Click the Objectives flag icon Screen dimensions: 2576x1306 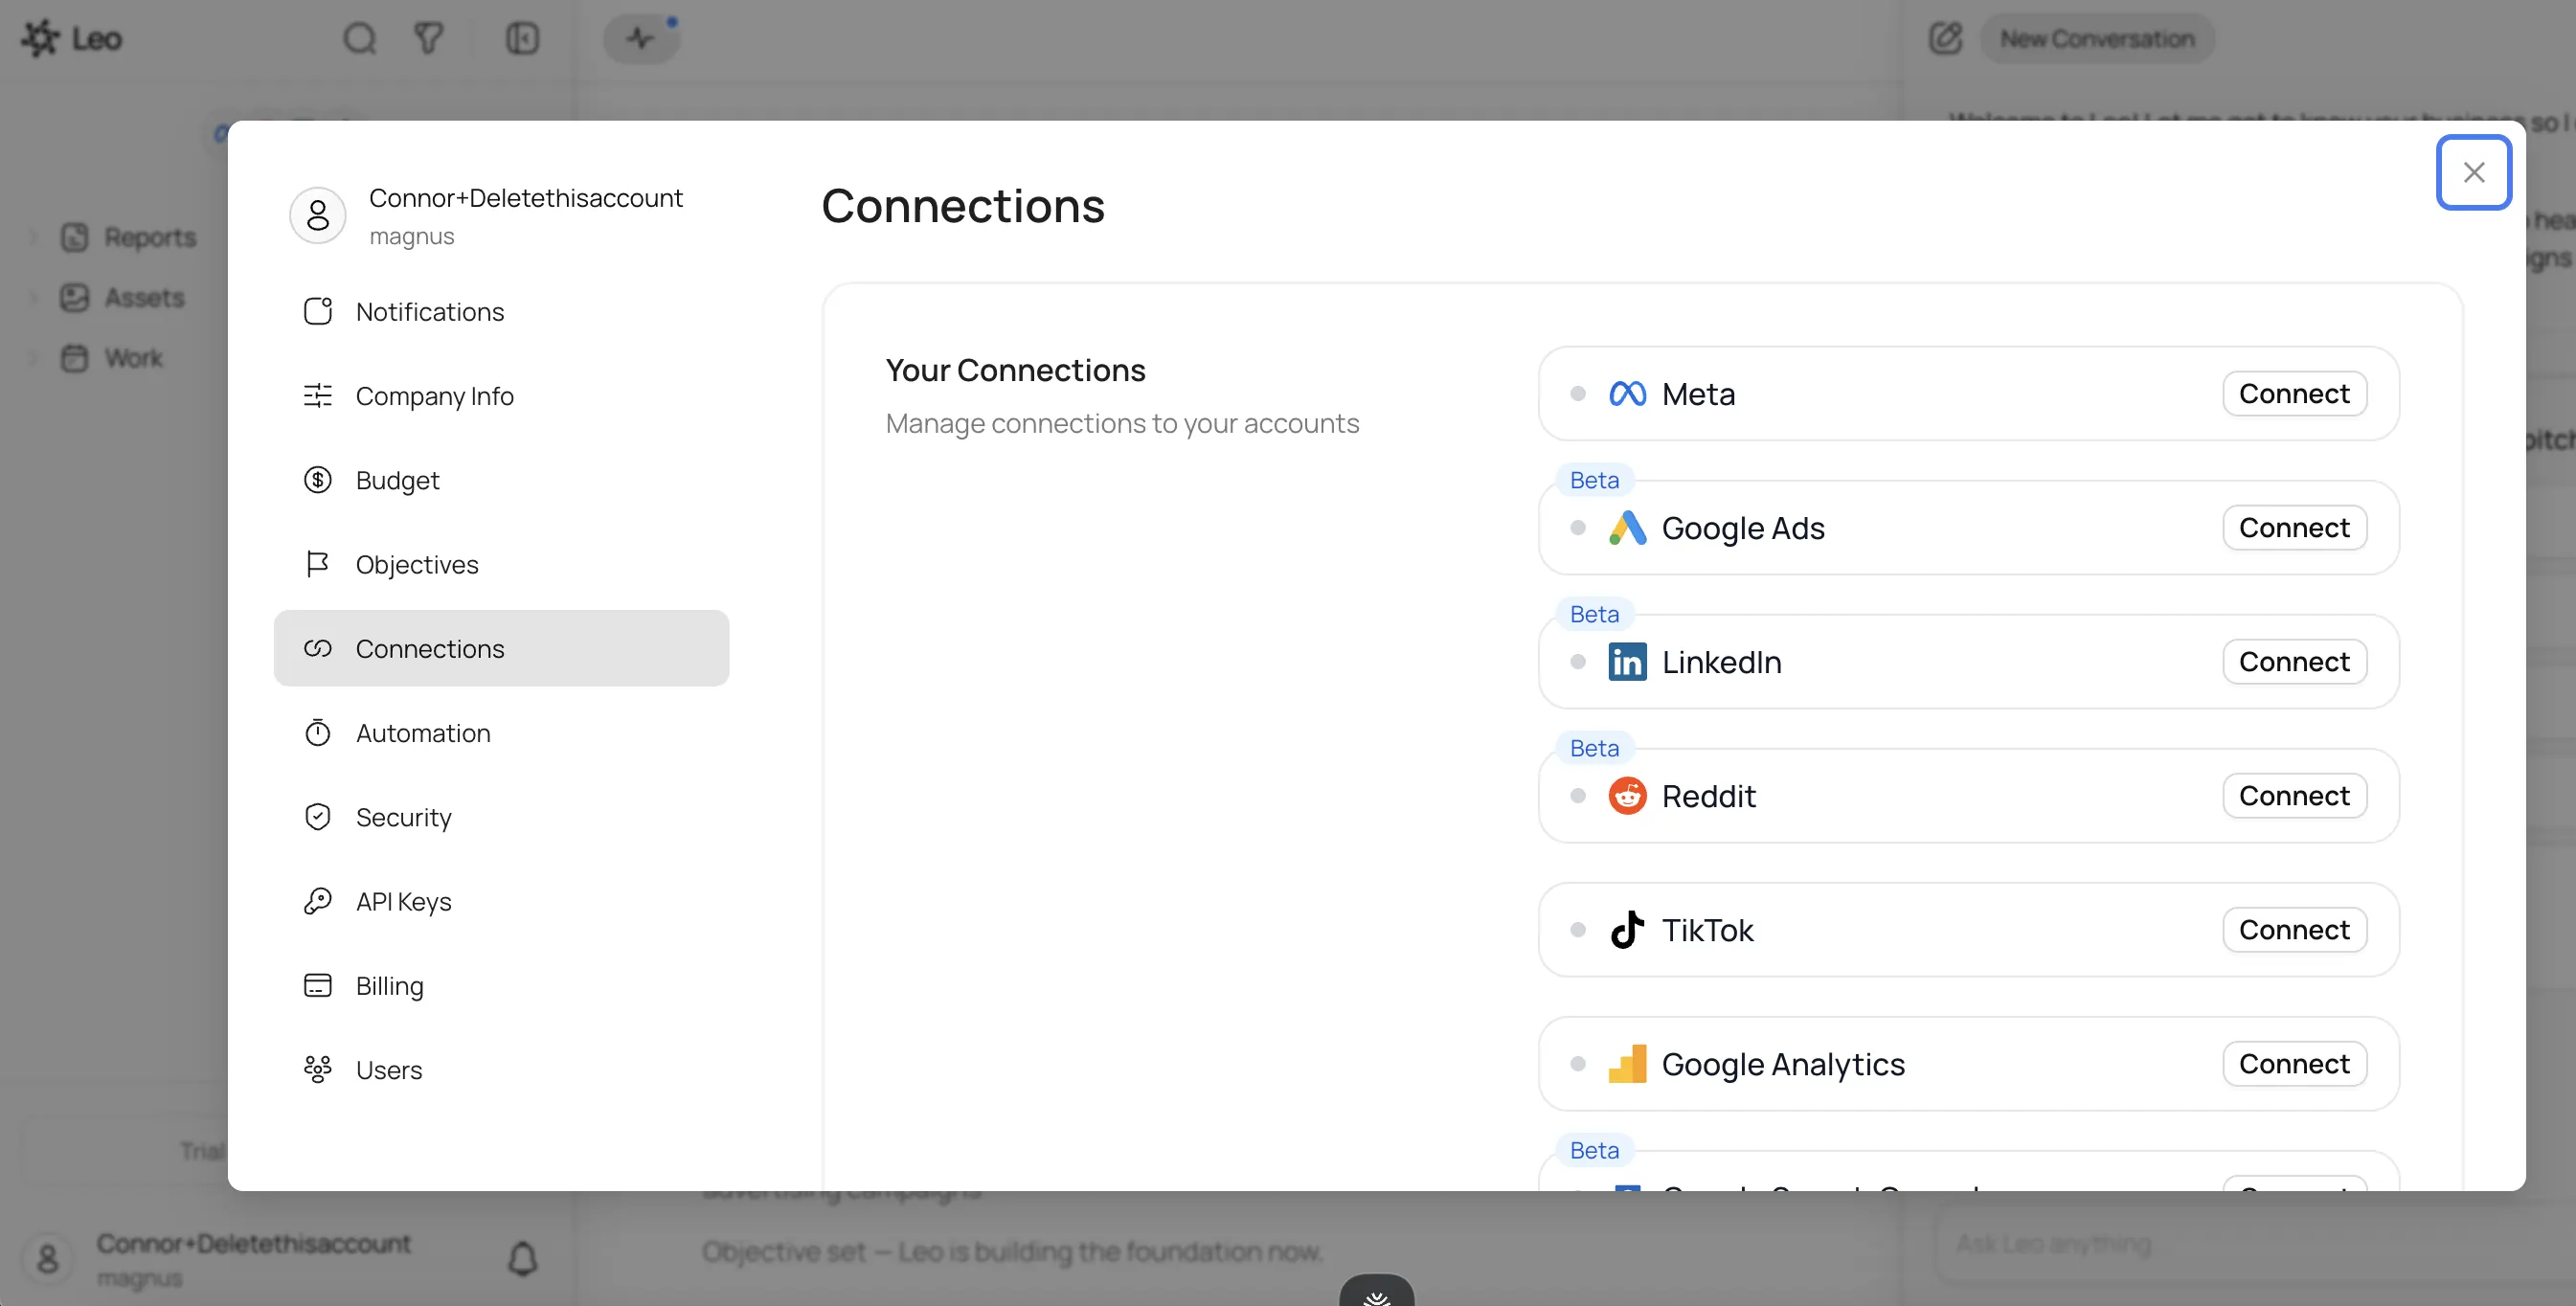point(318,565)
